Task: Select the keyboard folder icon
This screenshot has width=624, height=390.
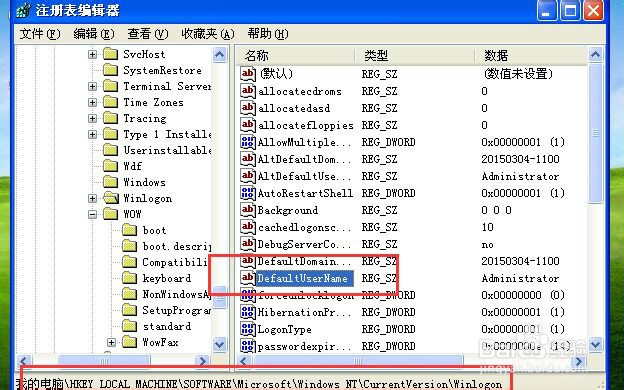Action: tap(129, 278)
